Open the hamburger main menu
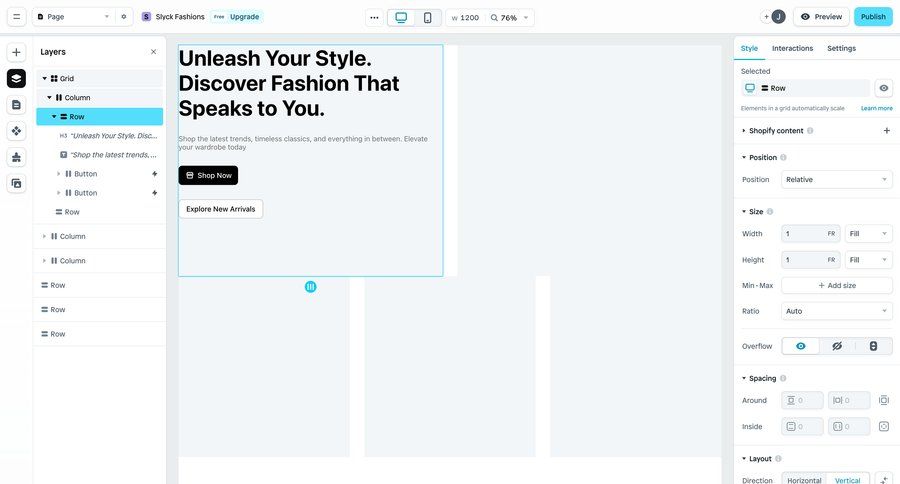Image resolution: width=900 pixels, height=484 pixels. tap(16, 17)
